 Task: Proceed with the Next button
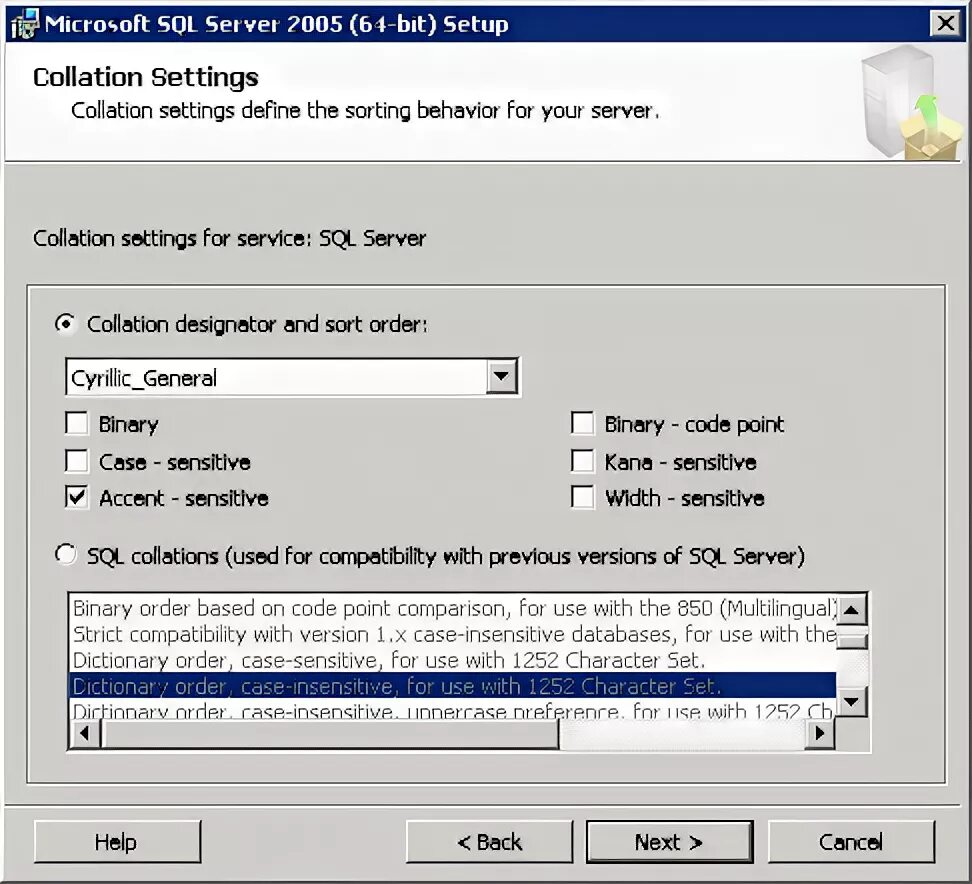coord(669,842)
